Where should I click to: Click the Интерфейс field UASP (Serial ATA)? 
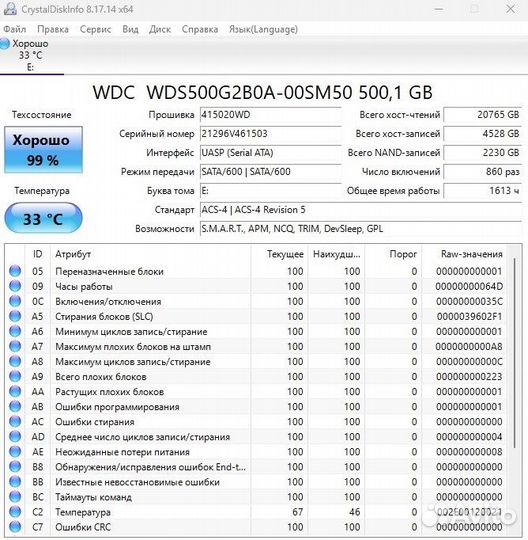(271, 153)
